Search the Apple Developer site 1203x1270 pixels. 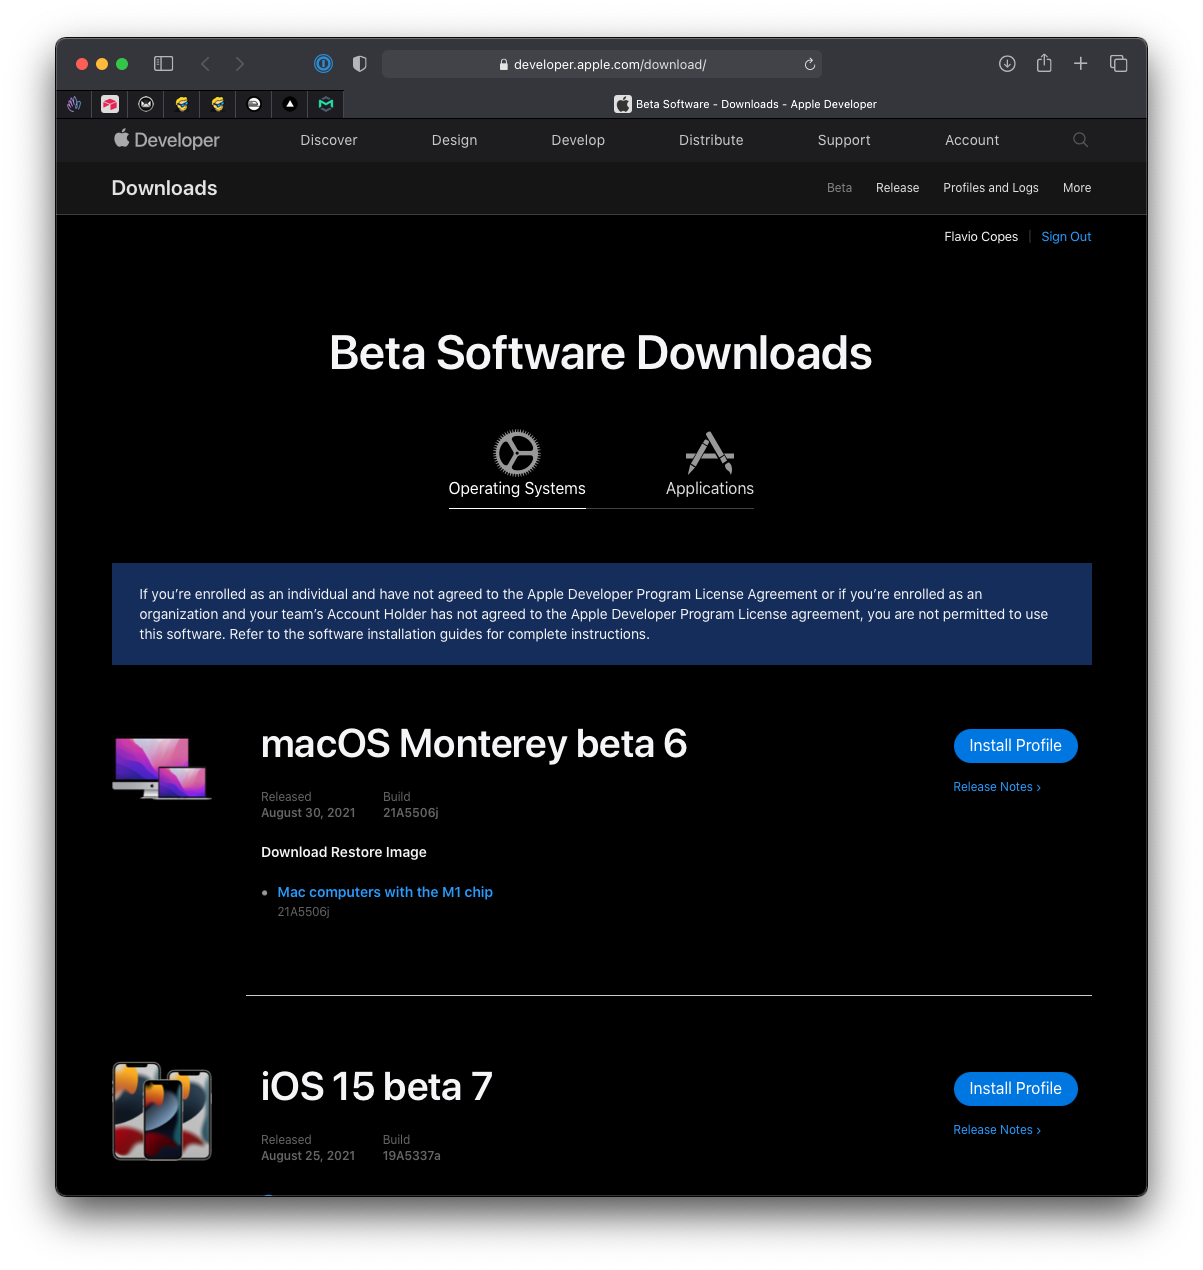pos(1080,140)
